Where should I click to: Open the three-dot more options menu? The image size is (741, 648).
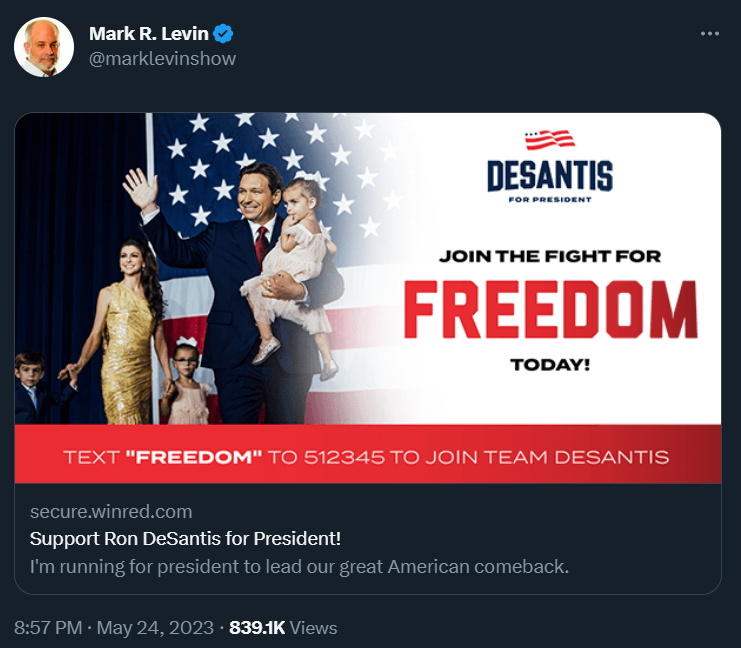pos(709,34)
